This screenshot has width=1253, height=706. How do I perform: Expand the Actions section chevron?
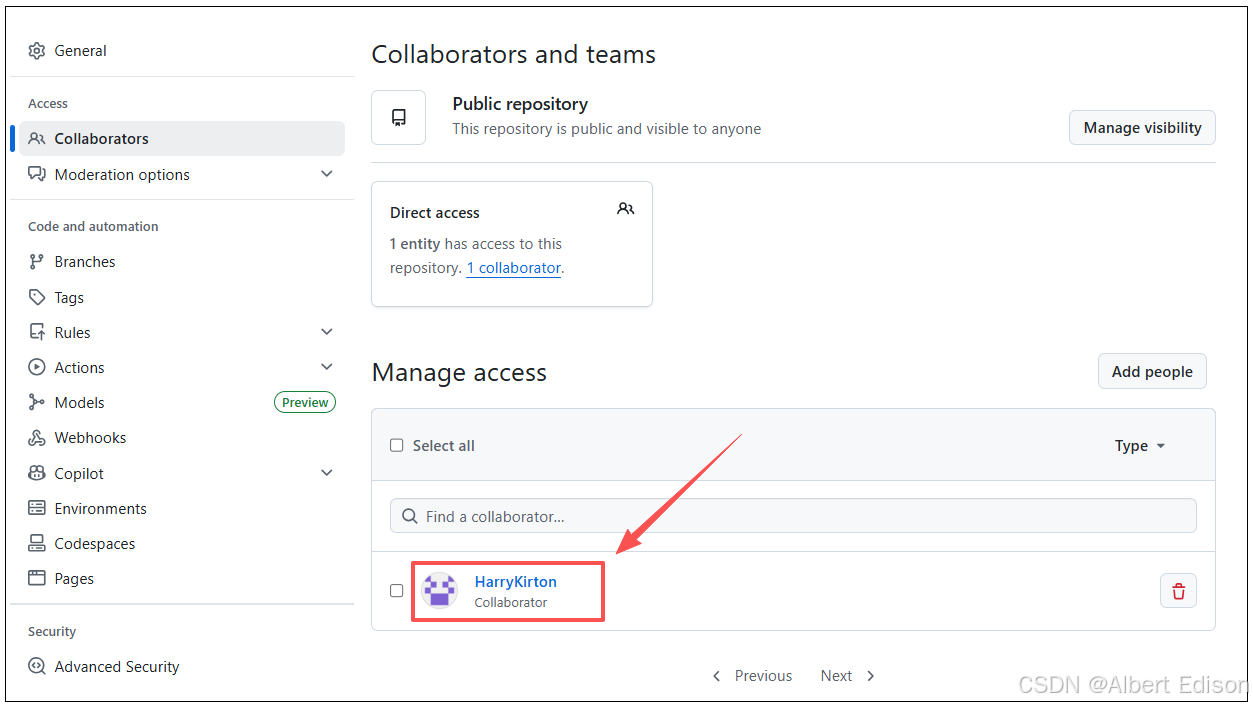click(326, 367)
